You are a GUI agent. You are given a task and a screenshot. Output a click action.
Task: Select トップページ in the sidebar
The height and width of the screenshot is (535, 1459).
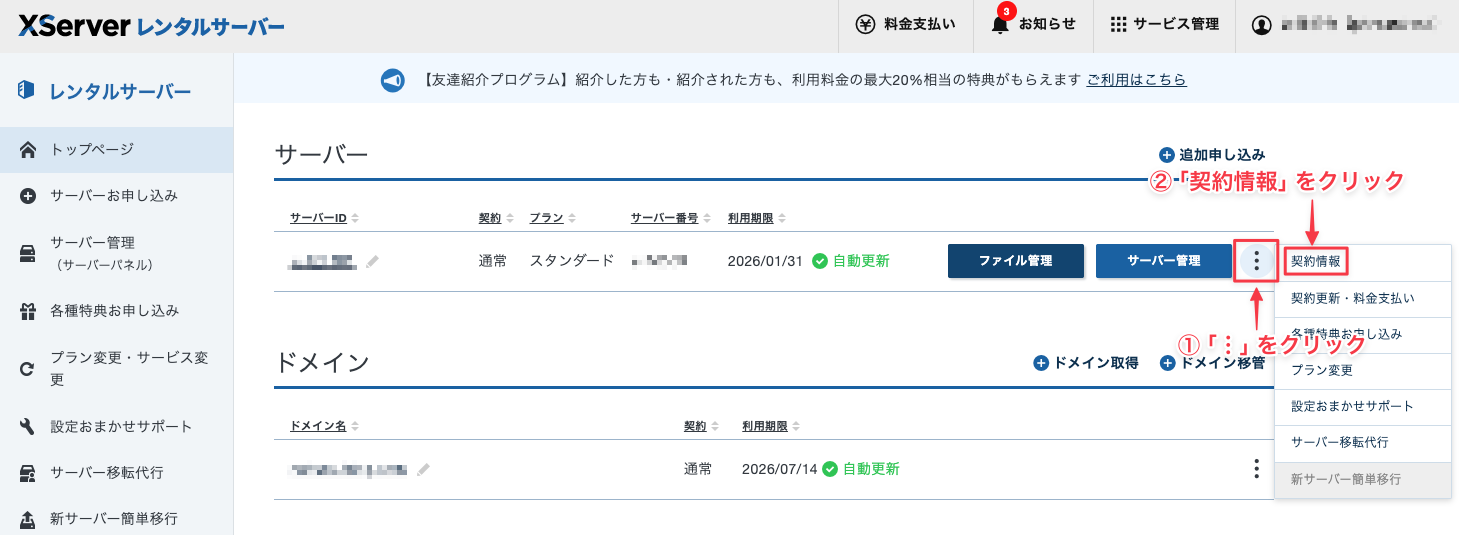(116, 150)
